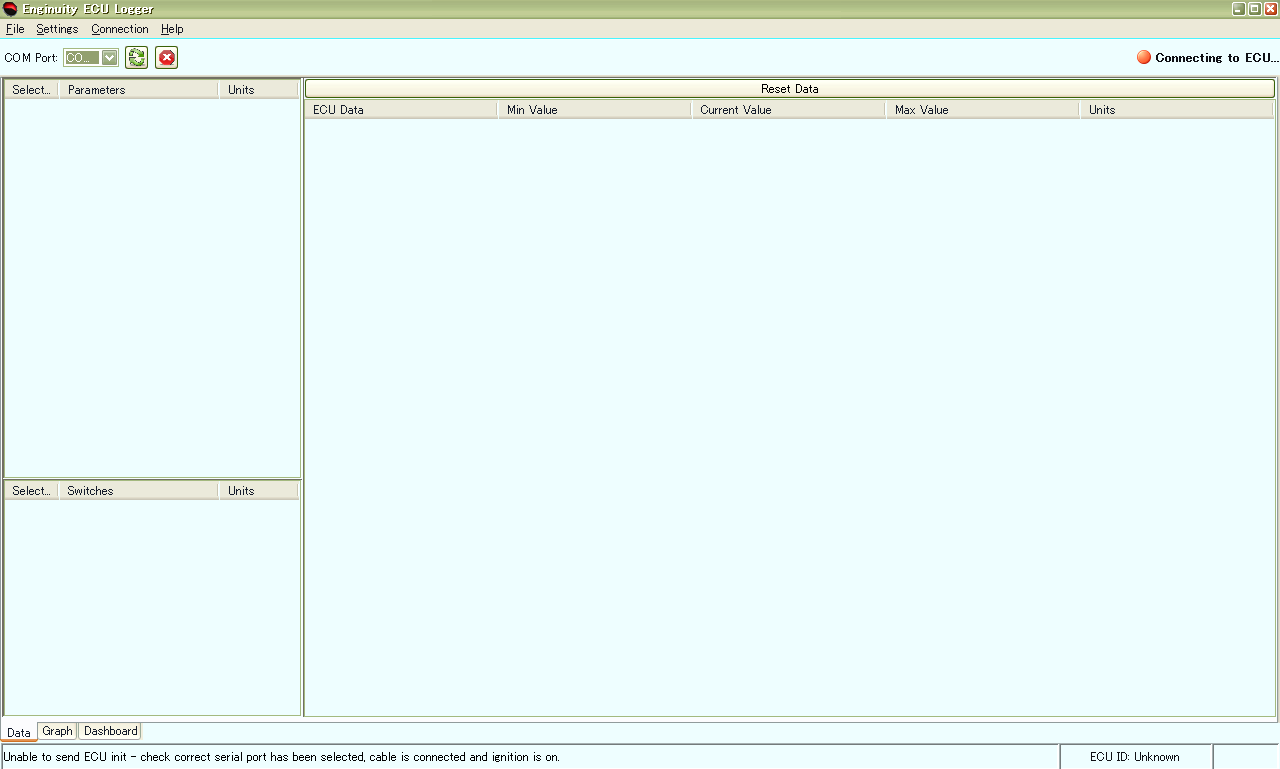Click the ECU Data column header
The width and height of the screenshot is (1280, 769).
coord(400,110)
